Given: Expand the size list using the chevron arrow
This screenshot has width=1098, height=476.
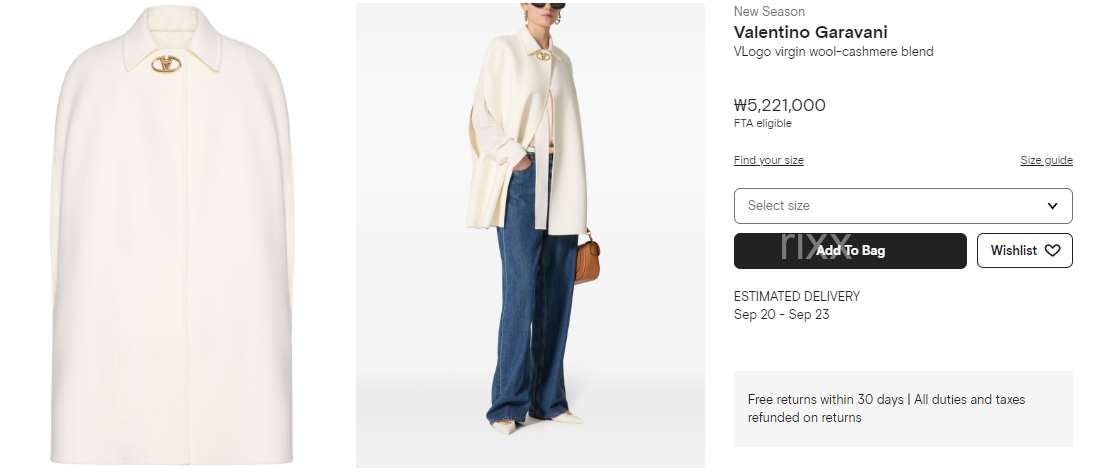Looking at the screenshot, I should coord(1052,206).
